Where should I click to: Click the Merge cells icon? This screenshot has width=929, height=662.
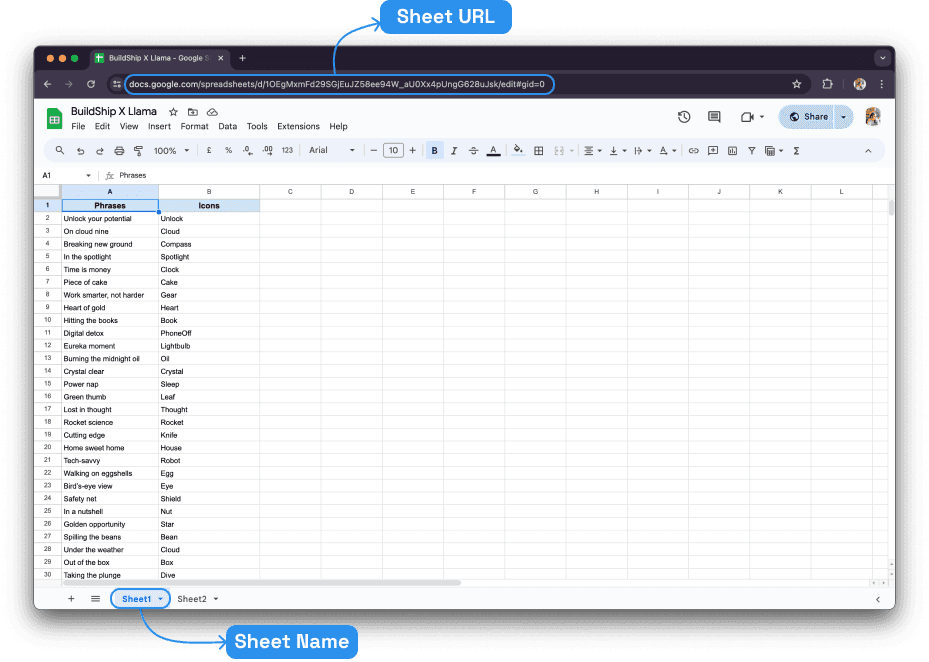560,150
